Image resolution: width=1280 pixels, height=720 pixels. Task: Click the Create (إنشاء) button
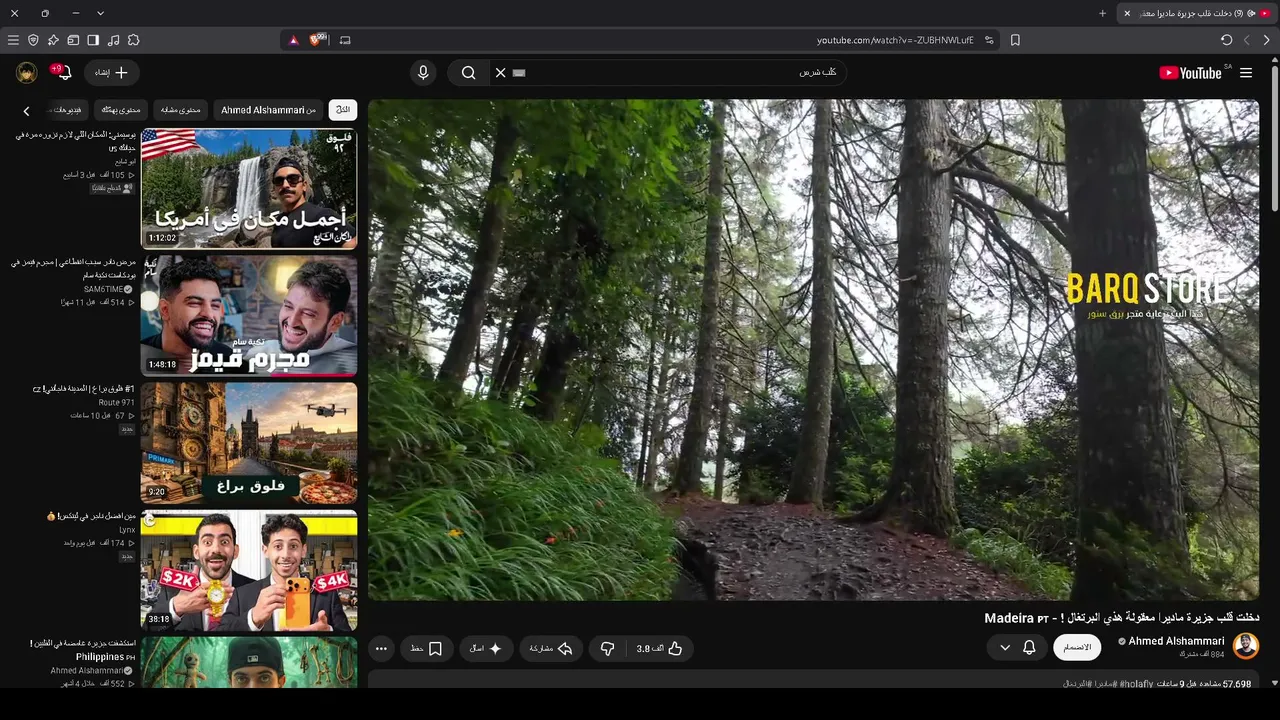point(111,73)
